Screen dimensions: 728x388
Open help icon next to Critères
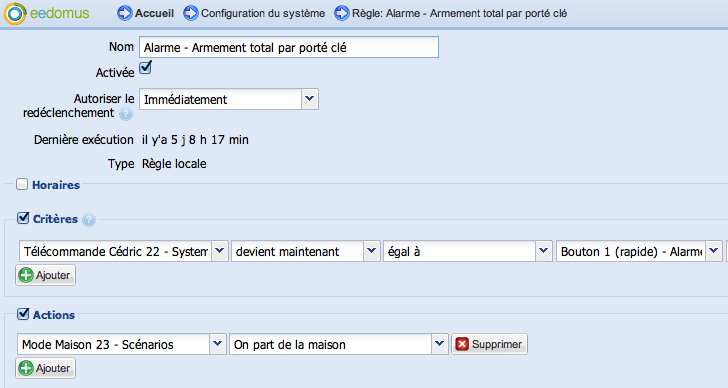[89, 220]
